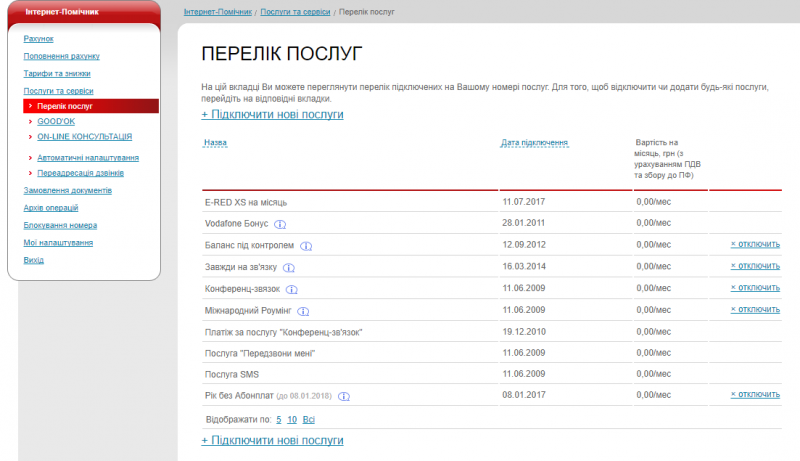Open Рахунок in the sidebar menu
Viewport: 800px width, 461px height.
tap(38, 38)
